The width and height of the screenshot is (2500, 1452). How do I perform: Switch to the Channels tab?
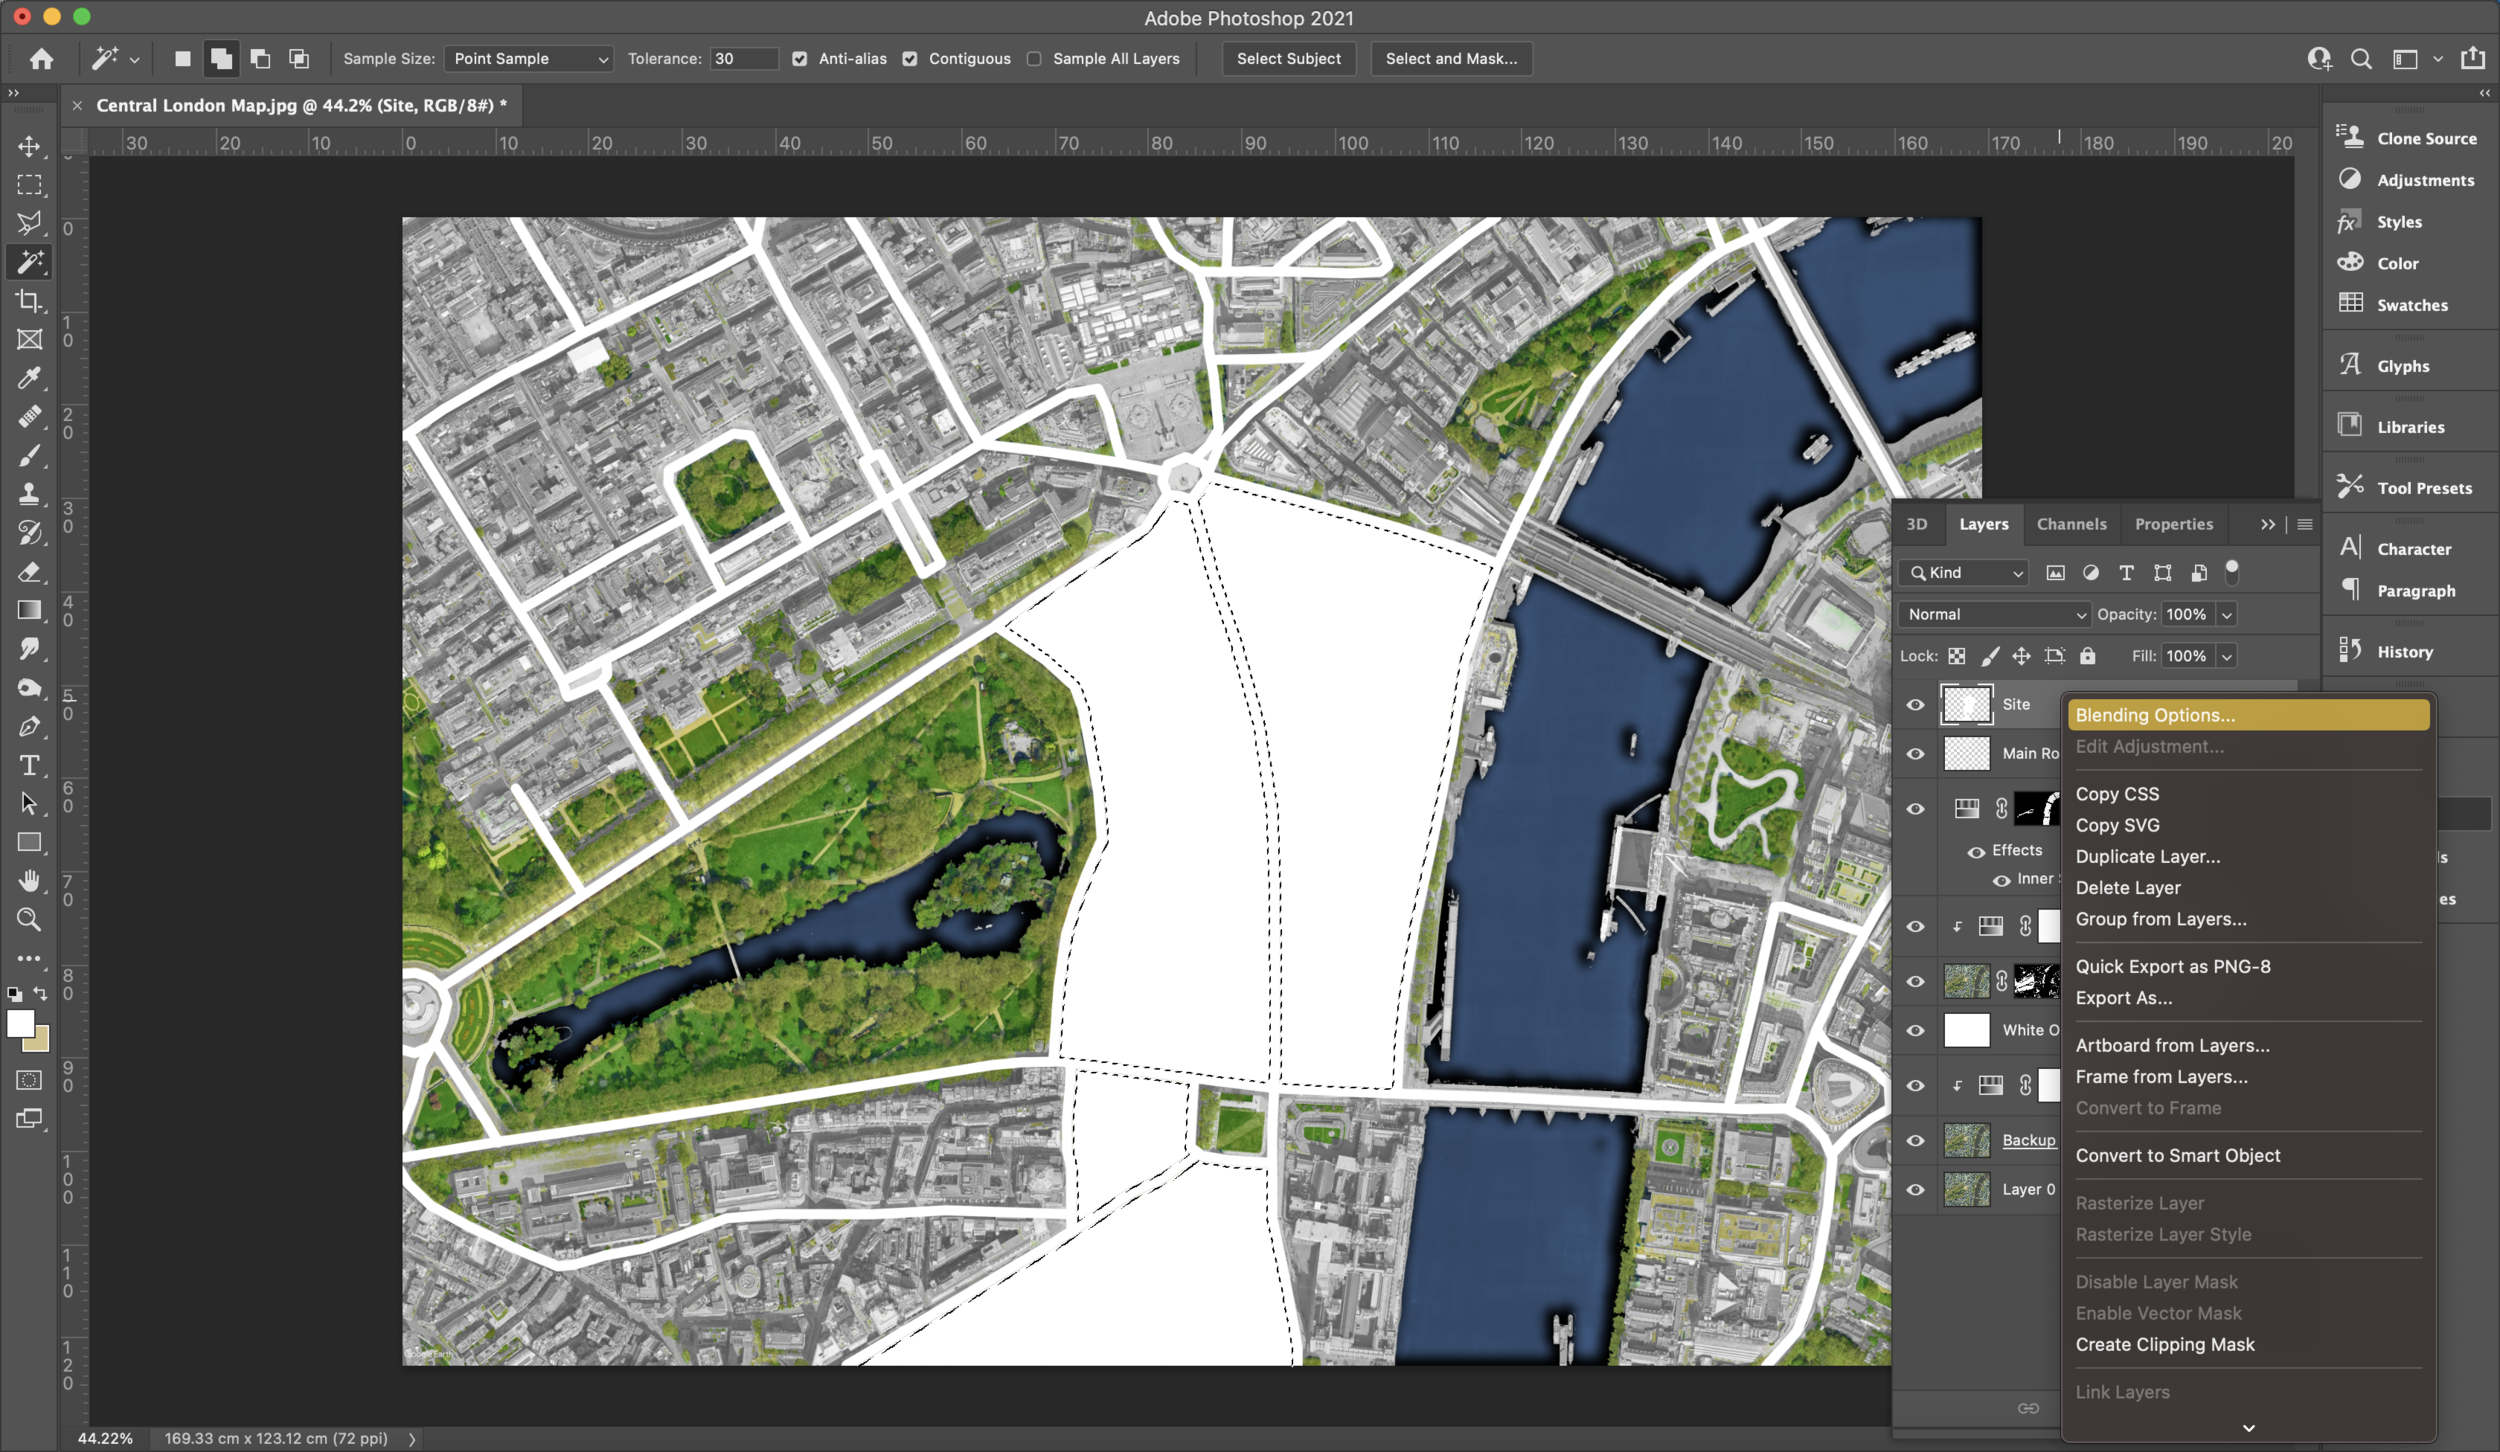click(x=2071, y=524)
